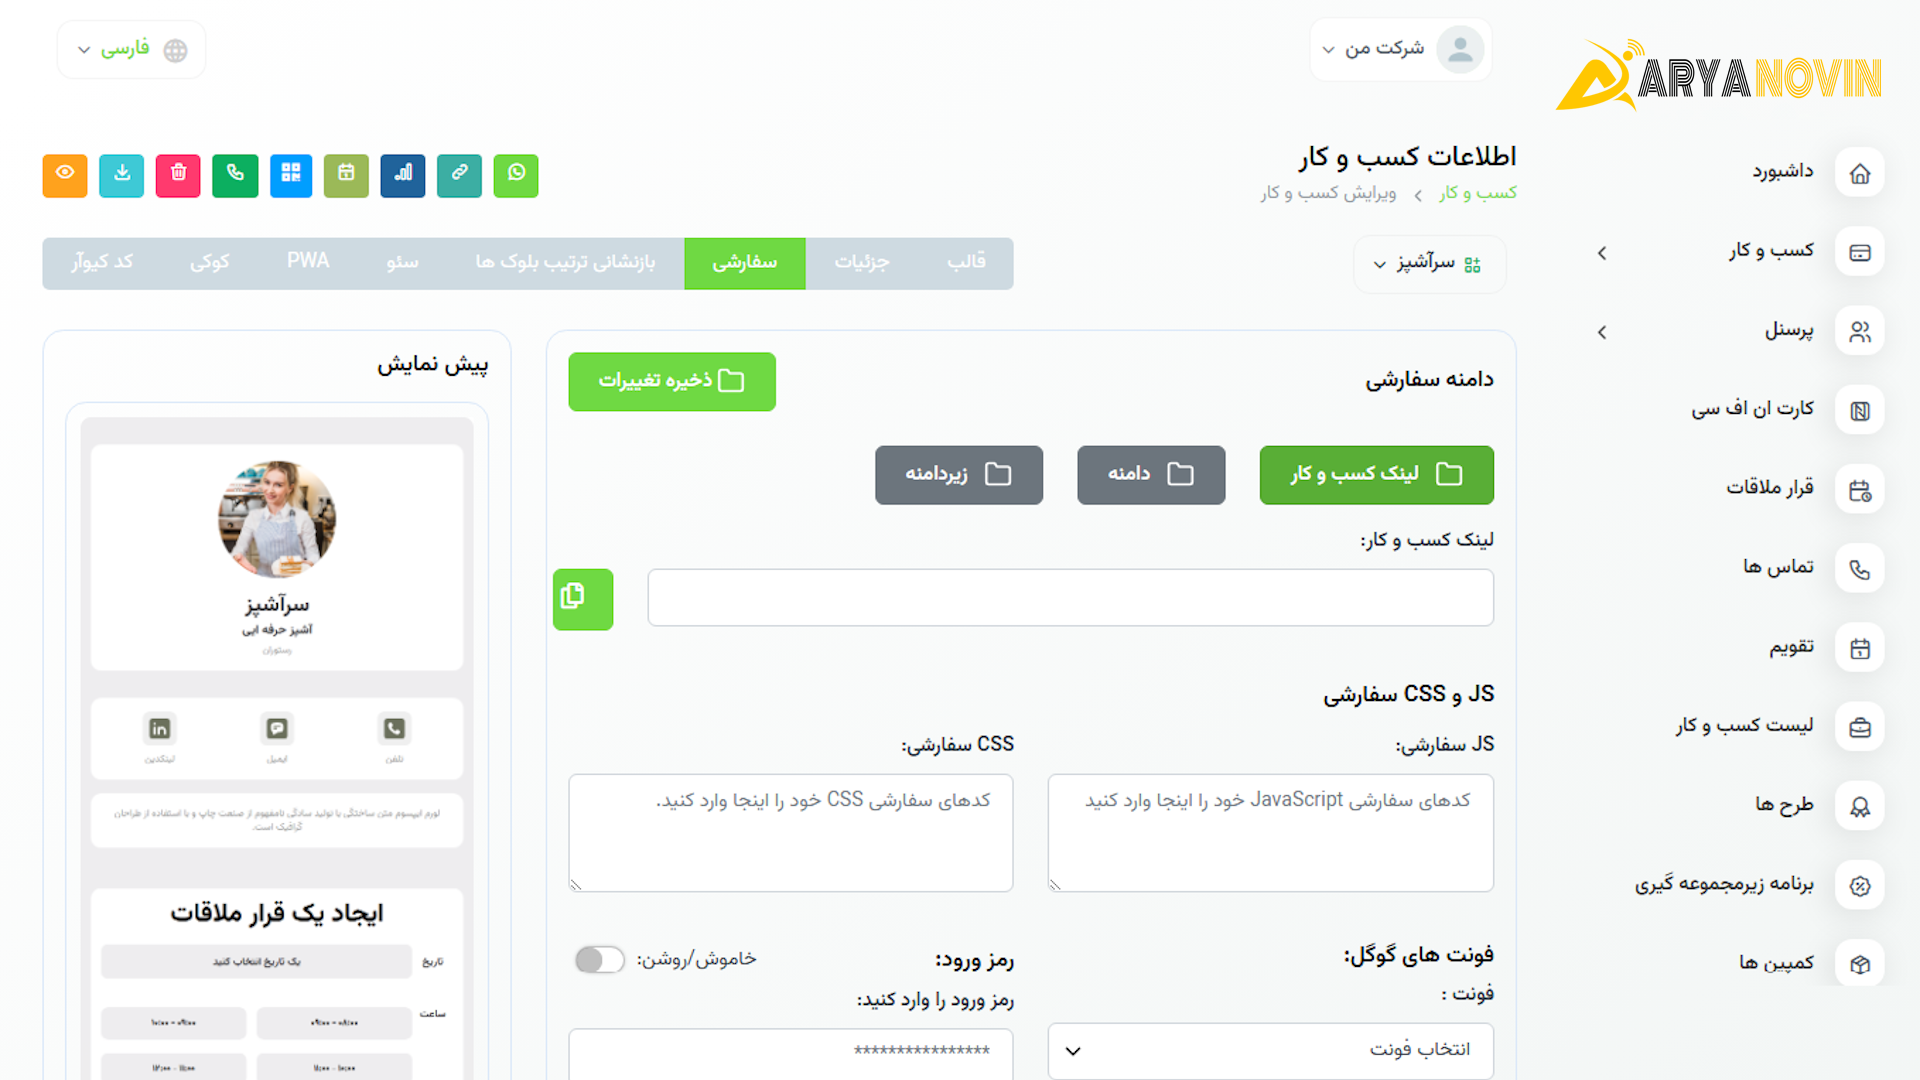The height and width of the screenshot is (1080, 1920).
Task: Click the green phone icon button
Action: pos(235,175)
